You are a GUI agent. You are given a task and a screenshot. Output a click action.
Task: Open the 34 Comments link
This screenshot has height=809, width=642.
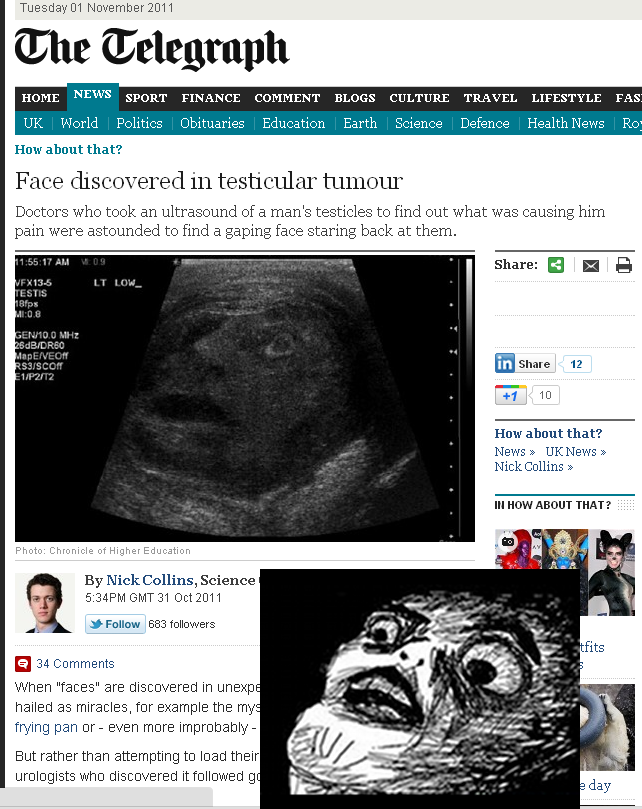click(75, 664)
